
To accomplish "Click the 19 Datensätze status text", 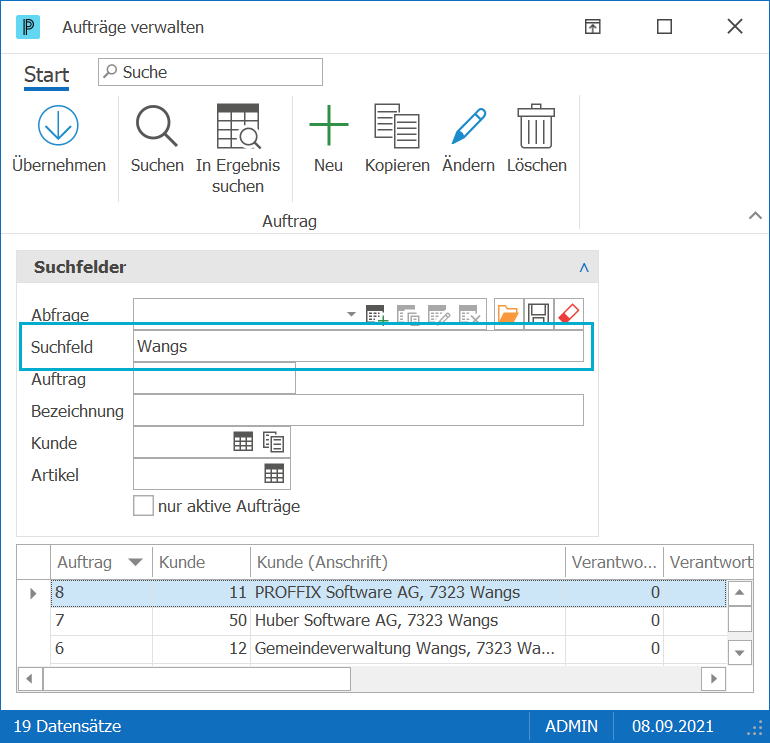I will (67, 726).
